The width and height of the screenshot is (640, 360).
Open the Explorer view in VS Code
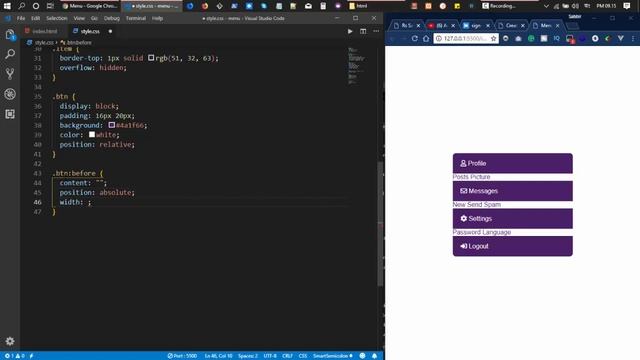coord(10,34)
